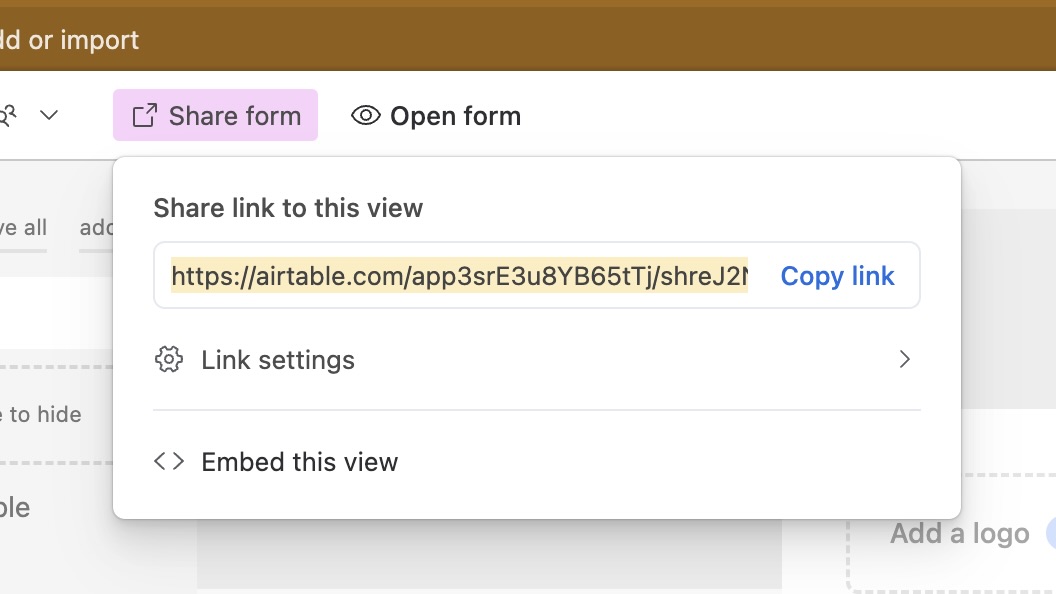Open the Link settings menu entry
The height and width of the screenshot is (594, 1056).
278,360
